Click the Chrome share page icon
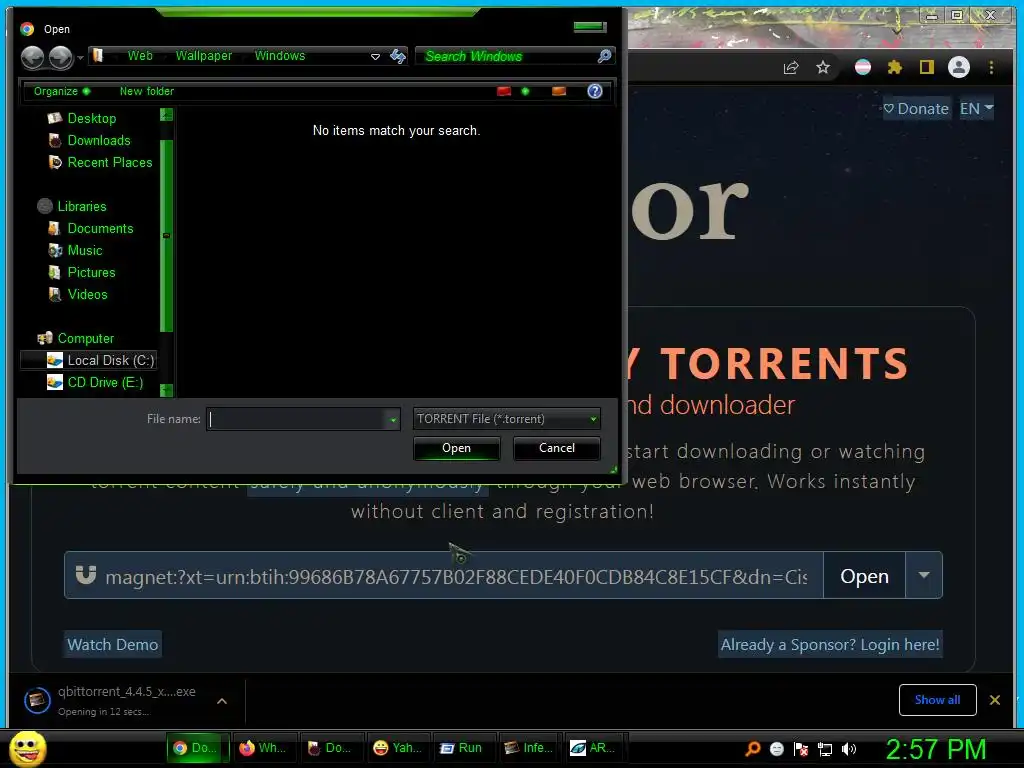Image resolution: width=1024 pixels, height=768 pixels. [x=791, y=67]
